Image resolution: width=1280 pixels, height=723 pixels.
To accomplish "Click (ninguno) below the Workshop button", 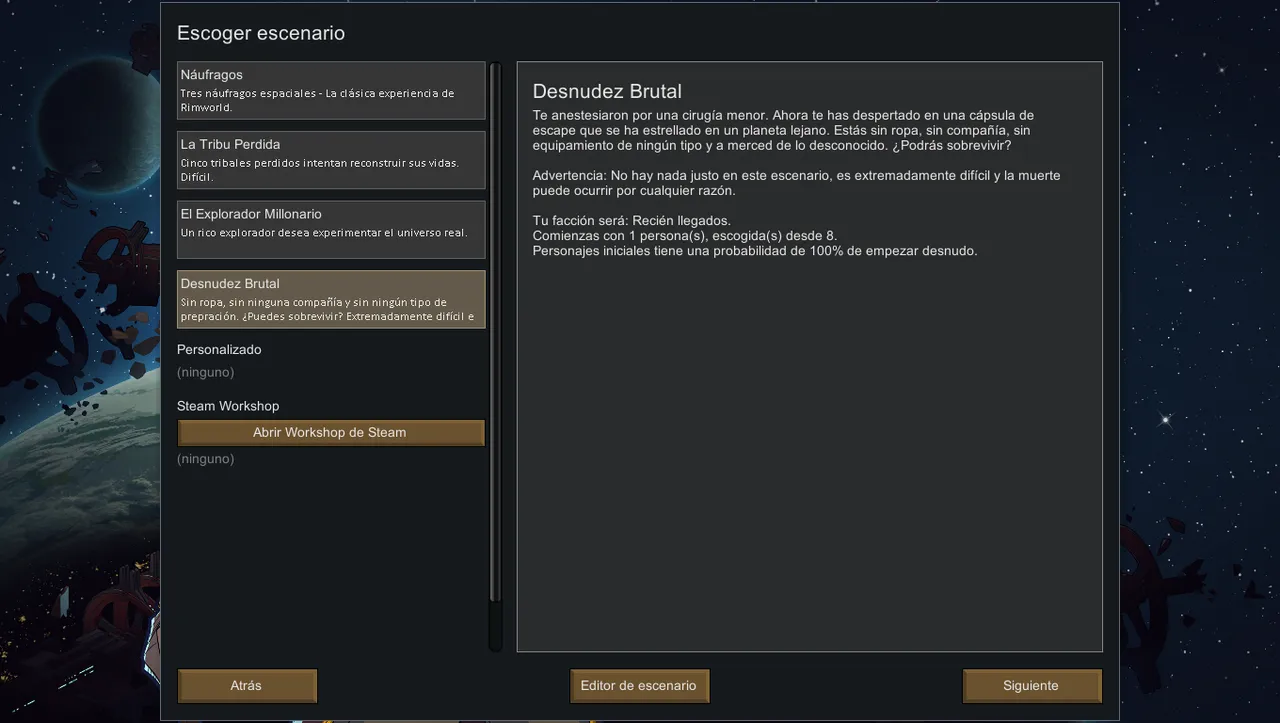I will click(x=206, y=459).
